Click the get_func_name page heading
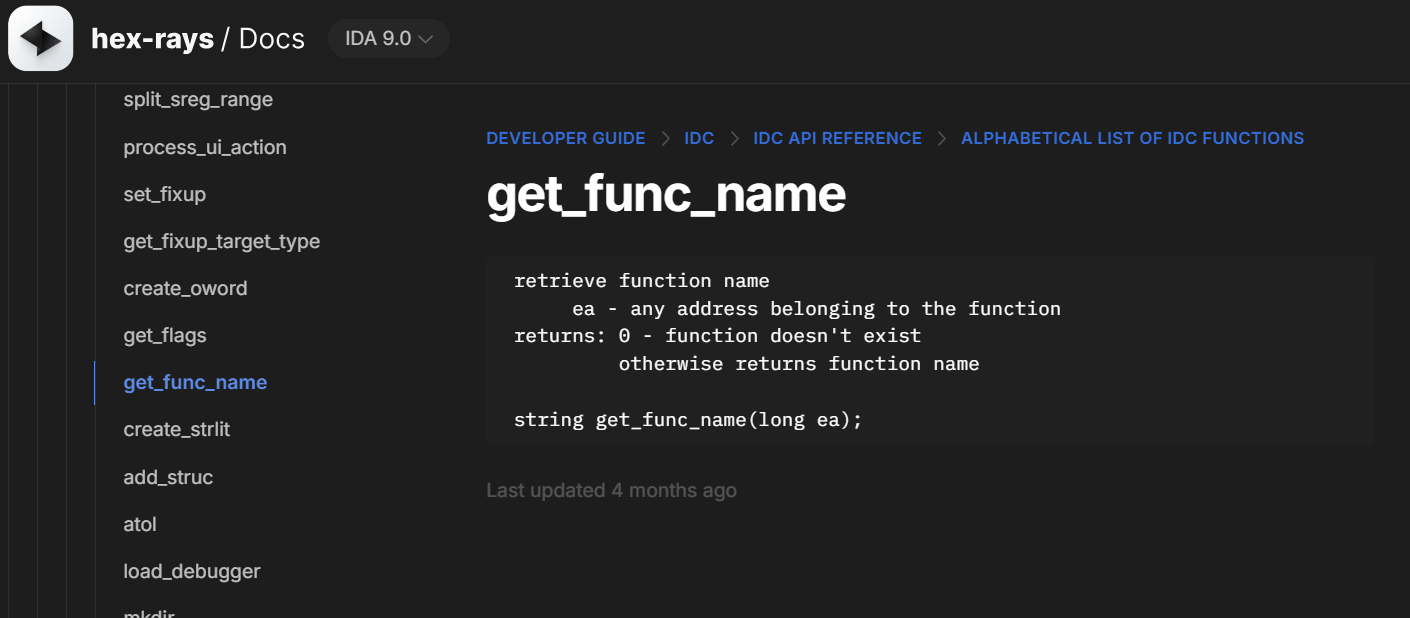The height and width of the screenshot is (618, 1410). pos(666,193)
